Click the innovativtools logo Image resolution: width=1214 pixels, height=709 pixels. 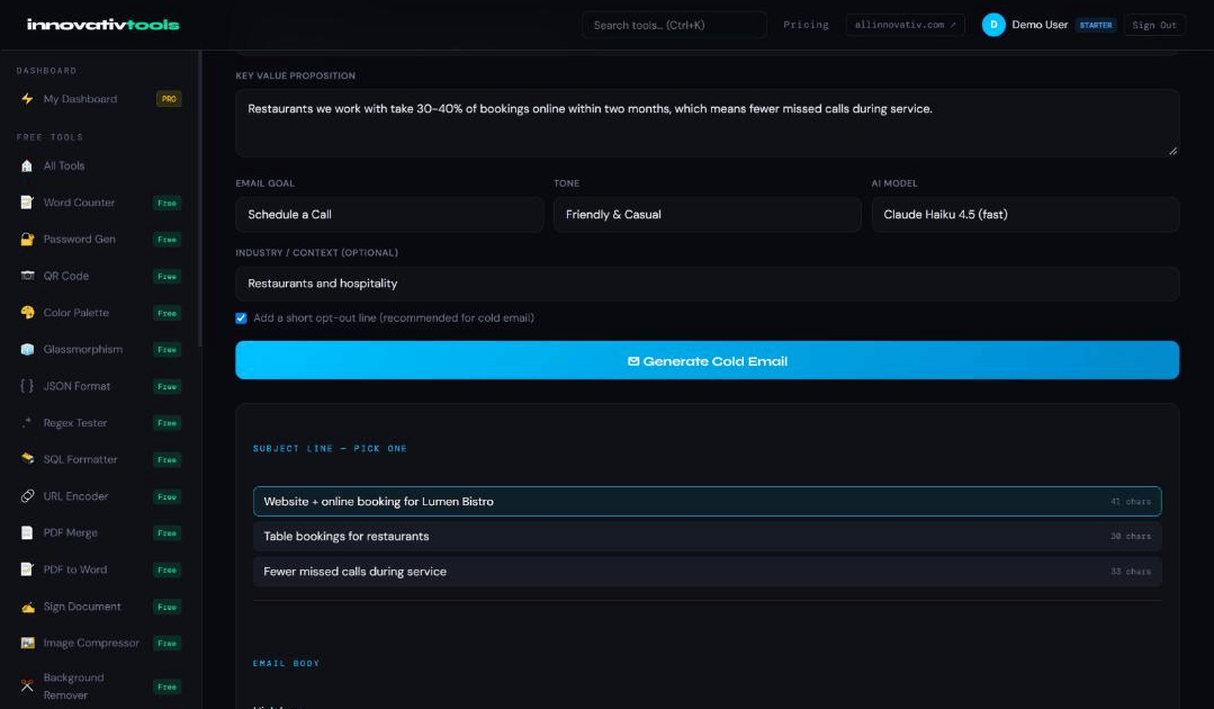(x=103, y=24)
